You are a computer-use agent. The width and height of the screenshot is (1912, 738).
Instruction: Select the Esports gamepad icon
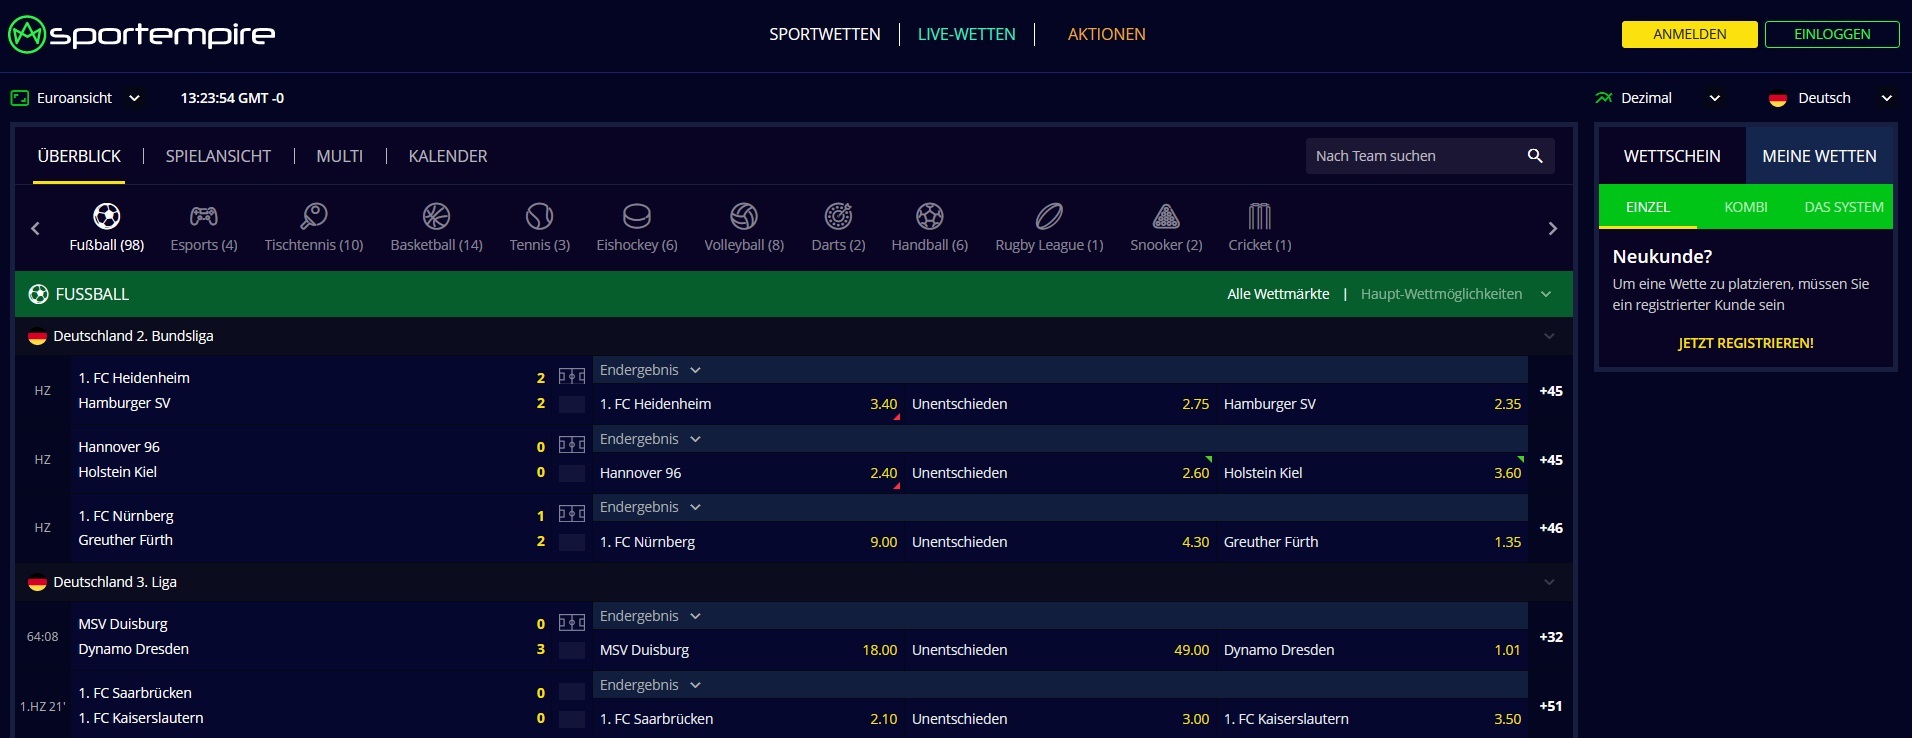point(203,216)
